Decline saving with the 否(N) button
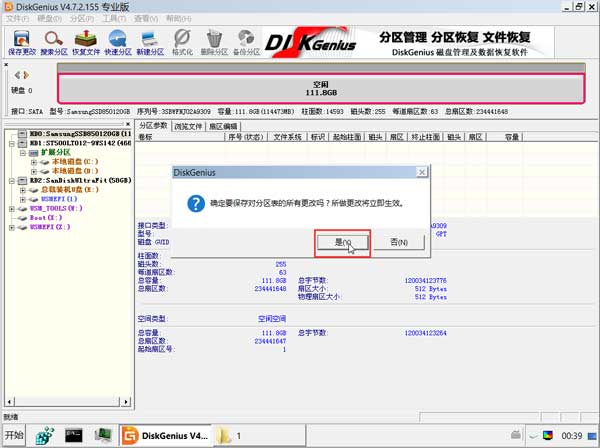Image resolution: width=600 pixels, height=448 pixels. (399, 242)
